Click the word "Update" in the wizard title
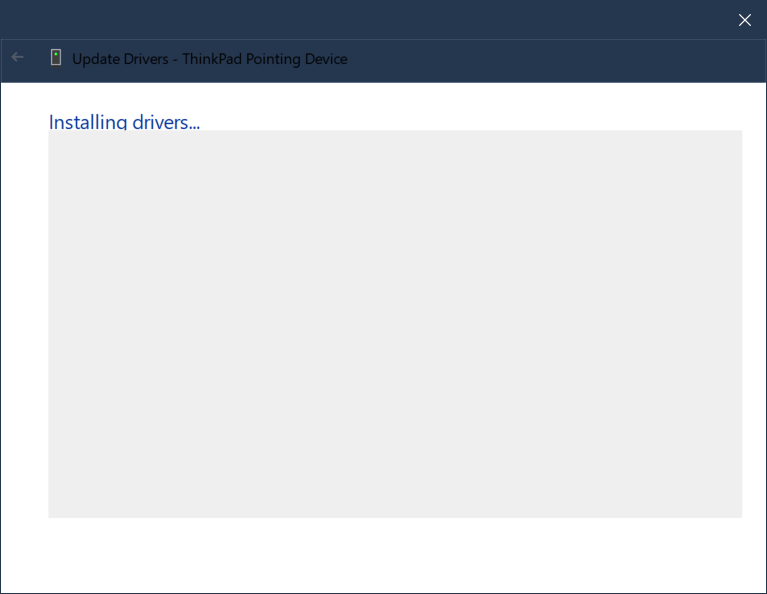The image size is (767, 594). 95,59
